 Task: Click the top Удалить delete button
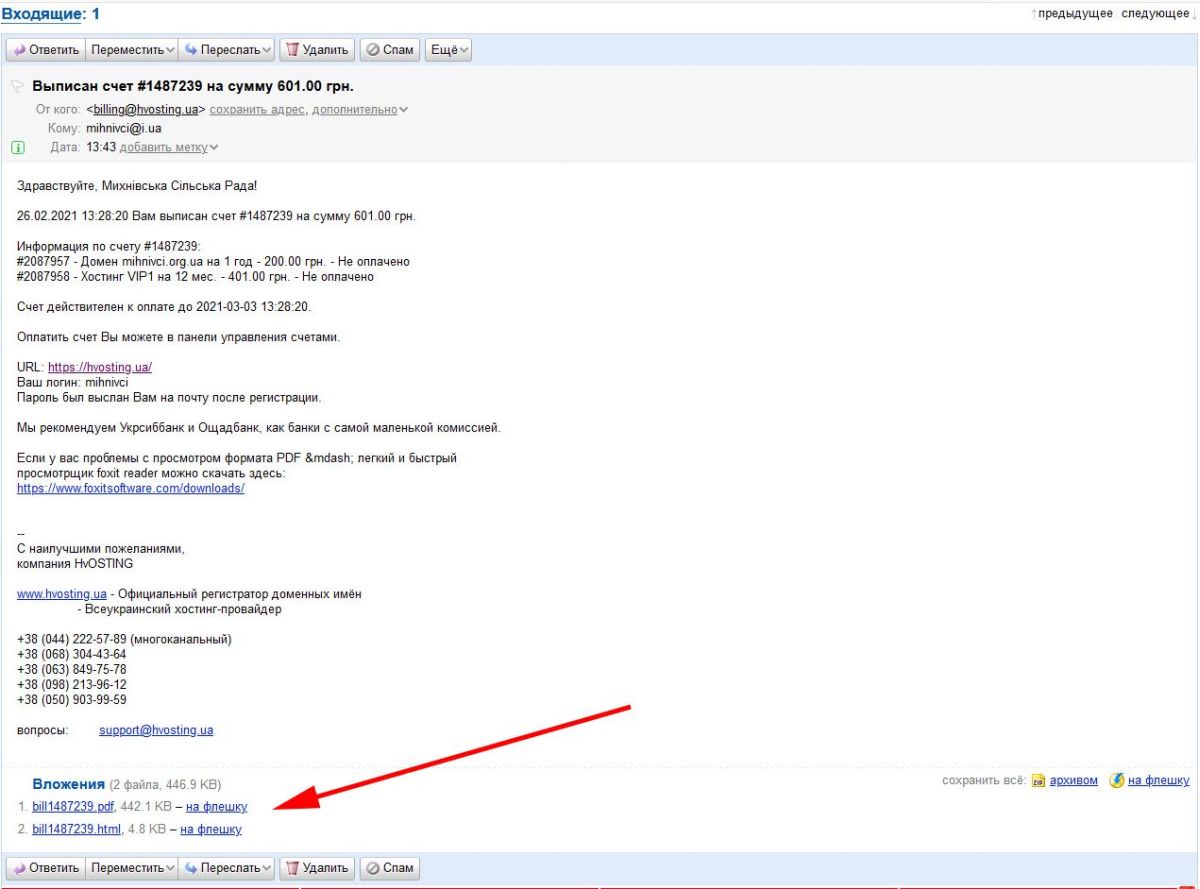pyautogui.click(x=317, y=50)
